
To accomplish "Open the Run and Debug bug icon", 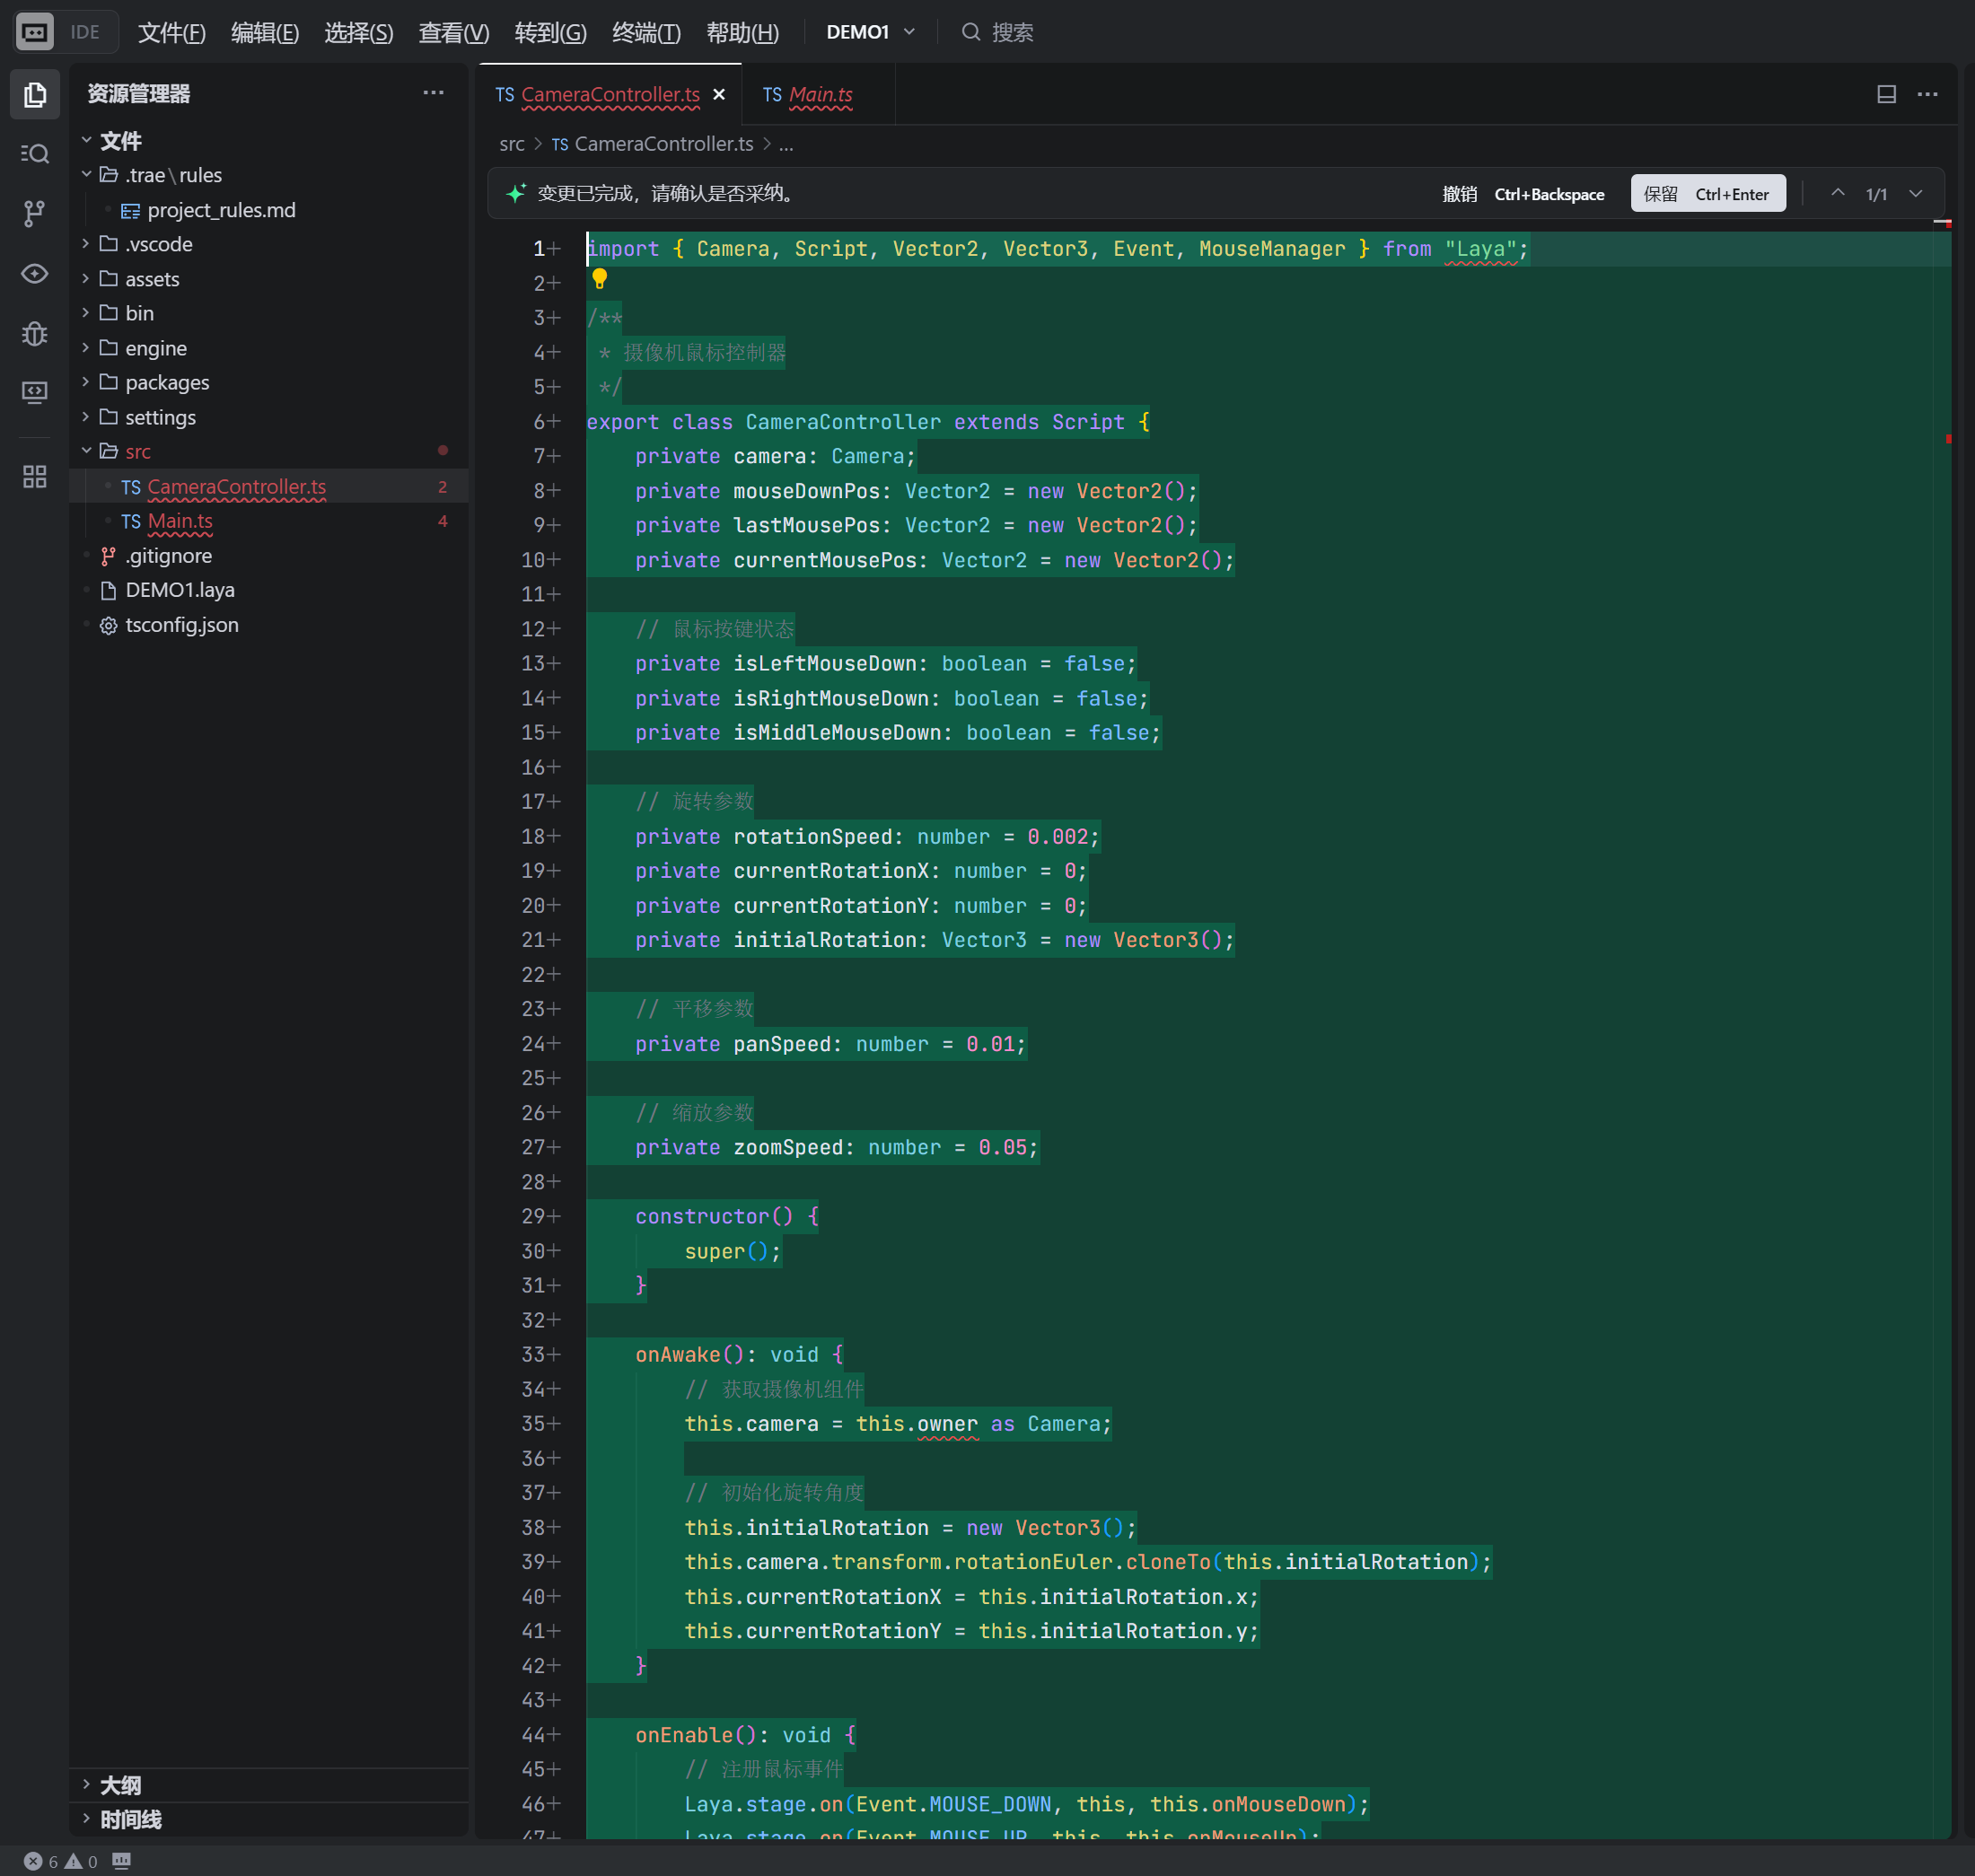I will [x=35, y=333].
